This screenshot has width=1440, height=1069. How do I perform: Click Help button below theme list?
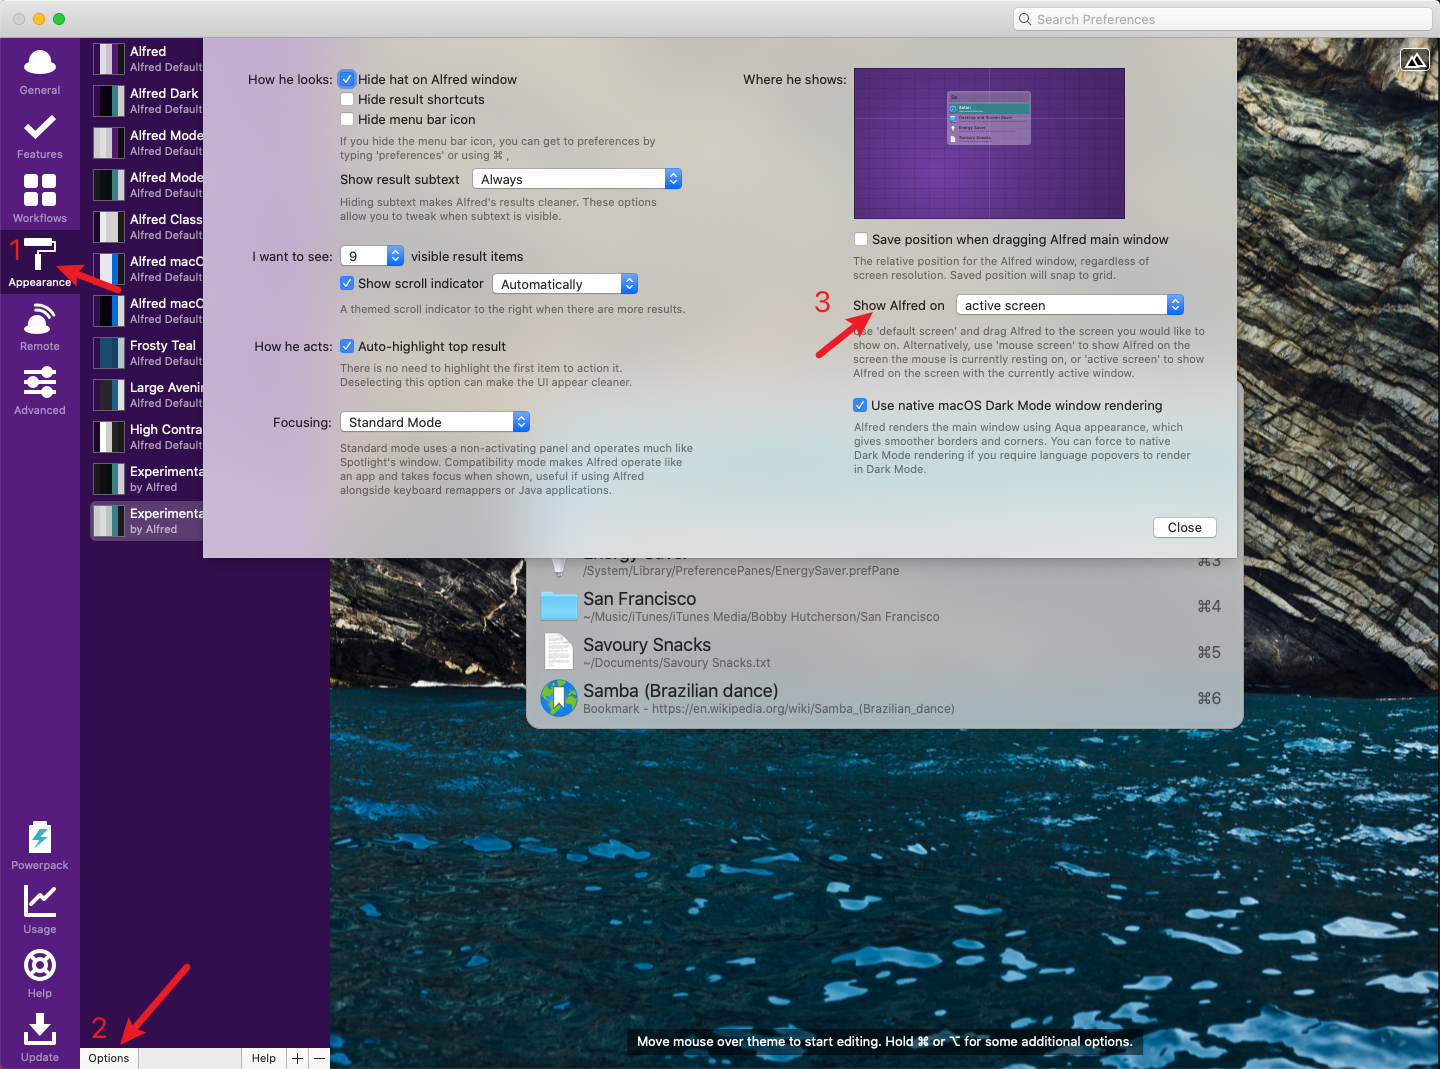(264, 1058)
